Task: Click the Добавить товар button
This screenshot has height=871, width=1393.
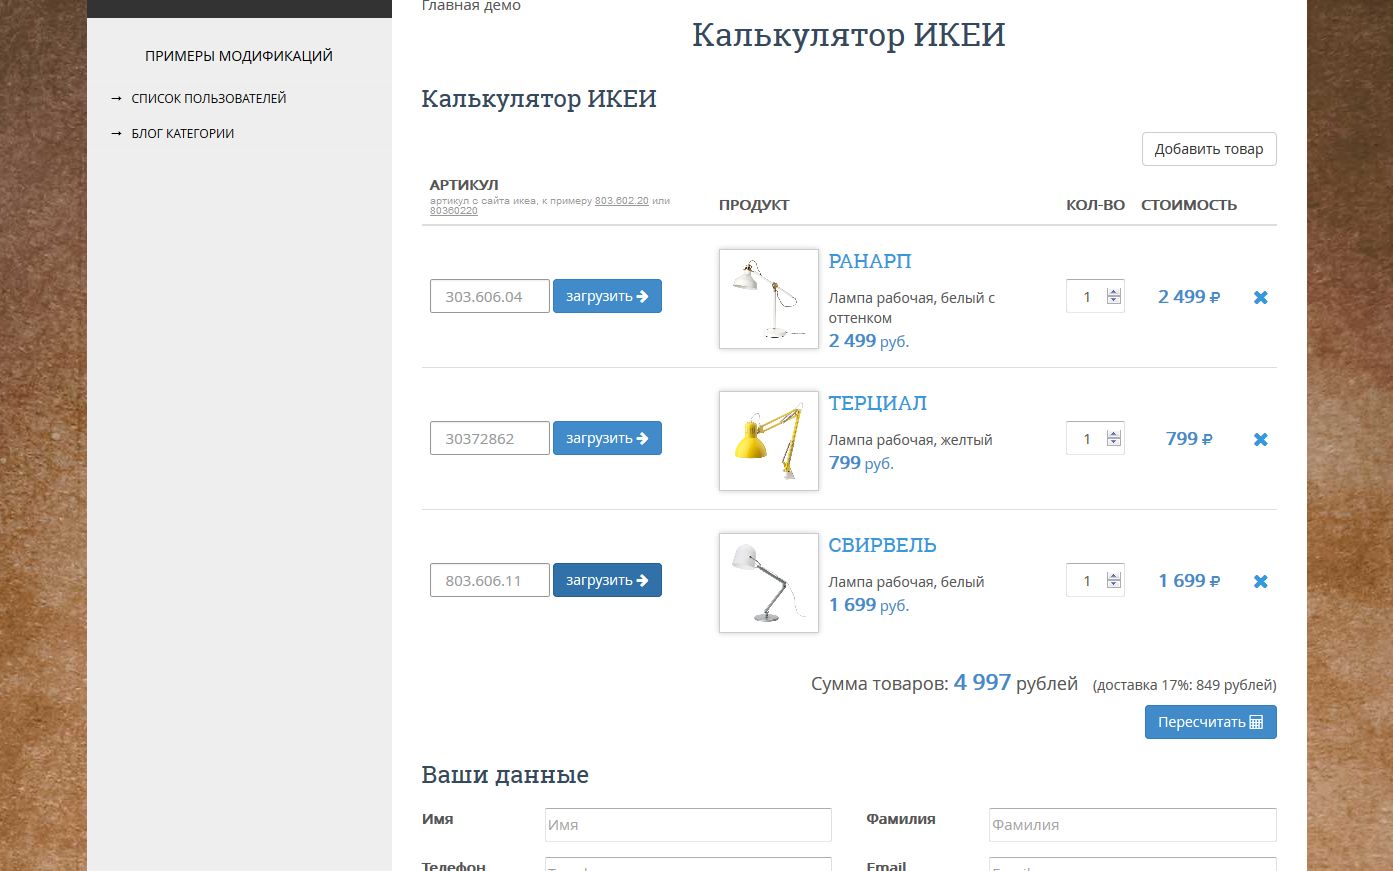Action: pyautogui.click(x=1209, y=149)
